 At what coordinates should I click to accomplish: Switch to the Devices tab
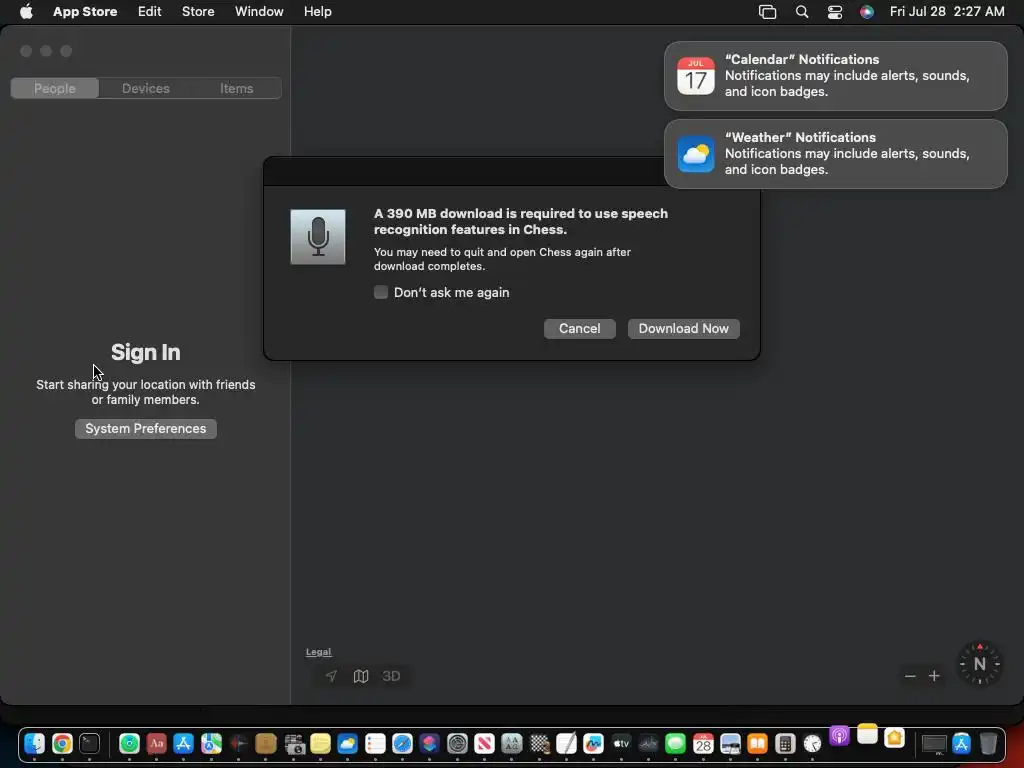[x=146, y=88]
